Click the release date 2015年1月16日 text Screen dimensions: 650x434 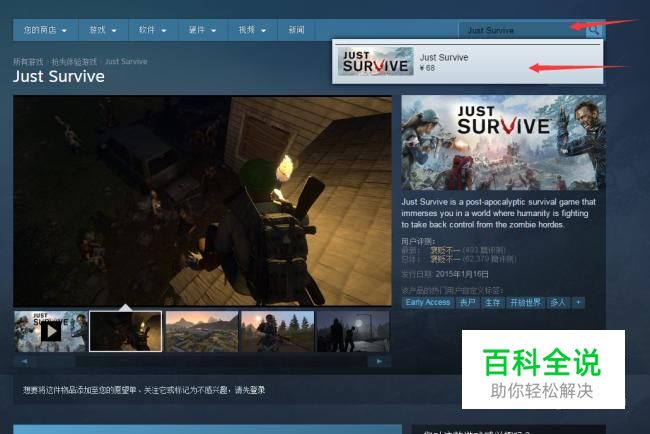coord(462,274)
